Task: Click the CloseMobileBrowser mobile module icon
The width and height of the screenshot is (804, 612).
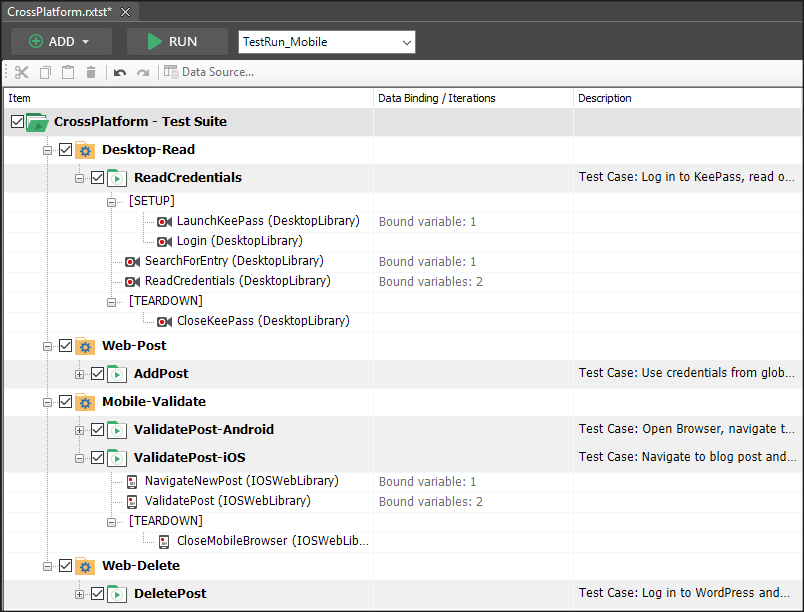Action: pos(164,541)
